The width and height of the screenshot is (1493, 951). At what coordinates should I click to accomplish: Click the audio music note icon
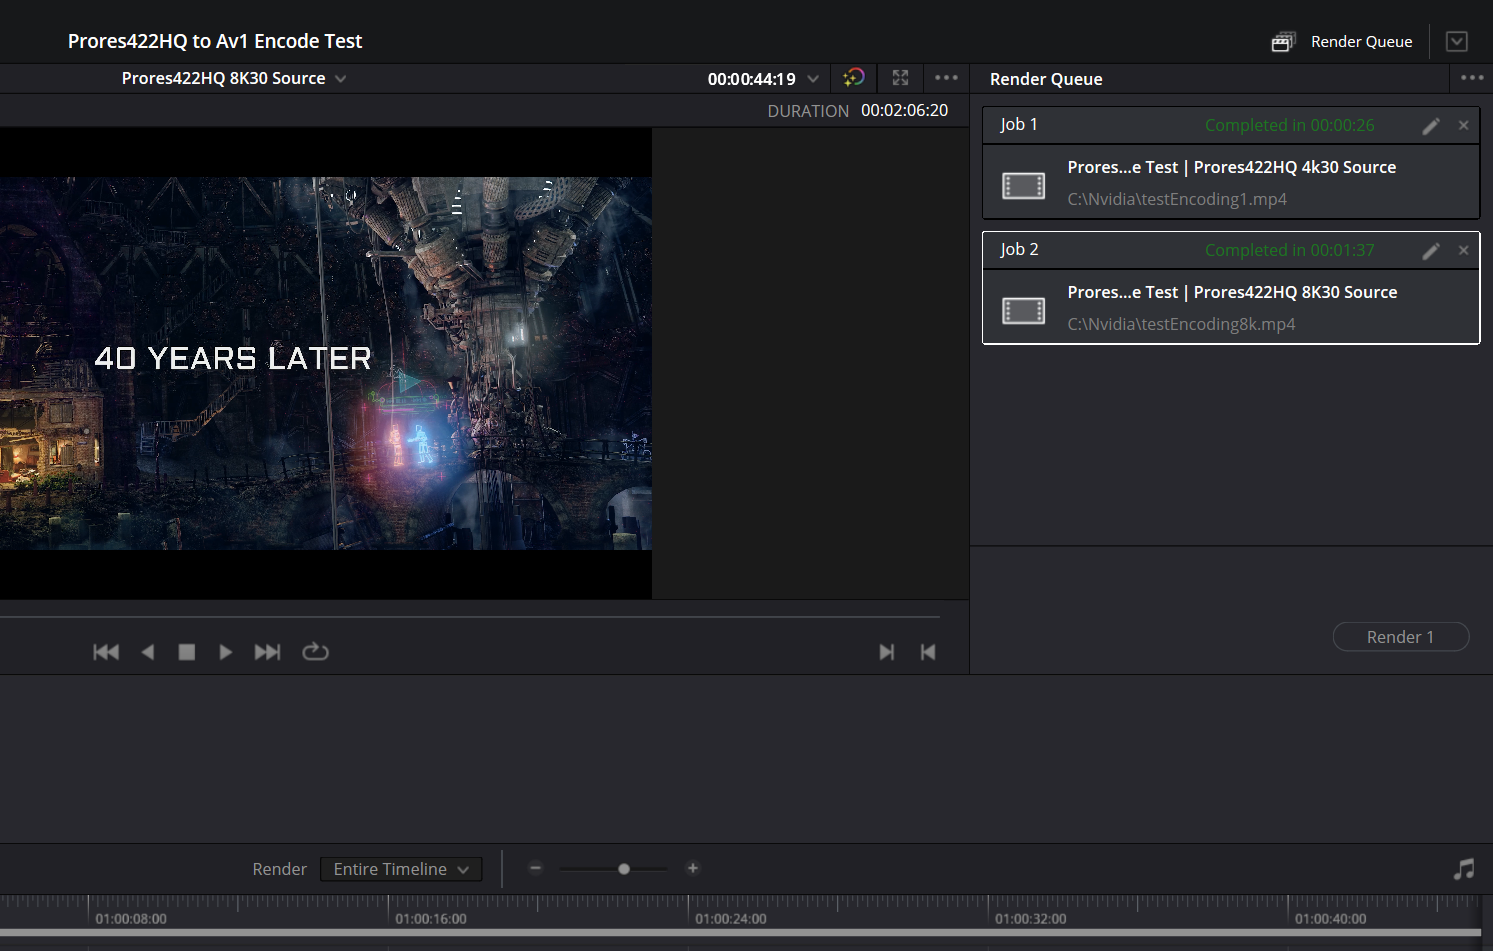click(1463, 869)
